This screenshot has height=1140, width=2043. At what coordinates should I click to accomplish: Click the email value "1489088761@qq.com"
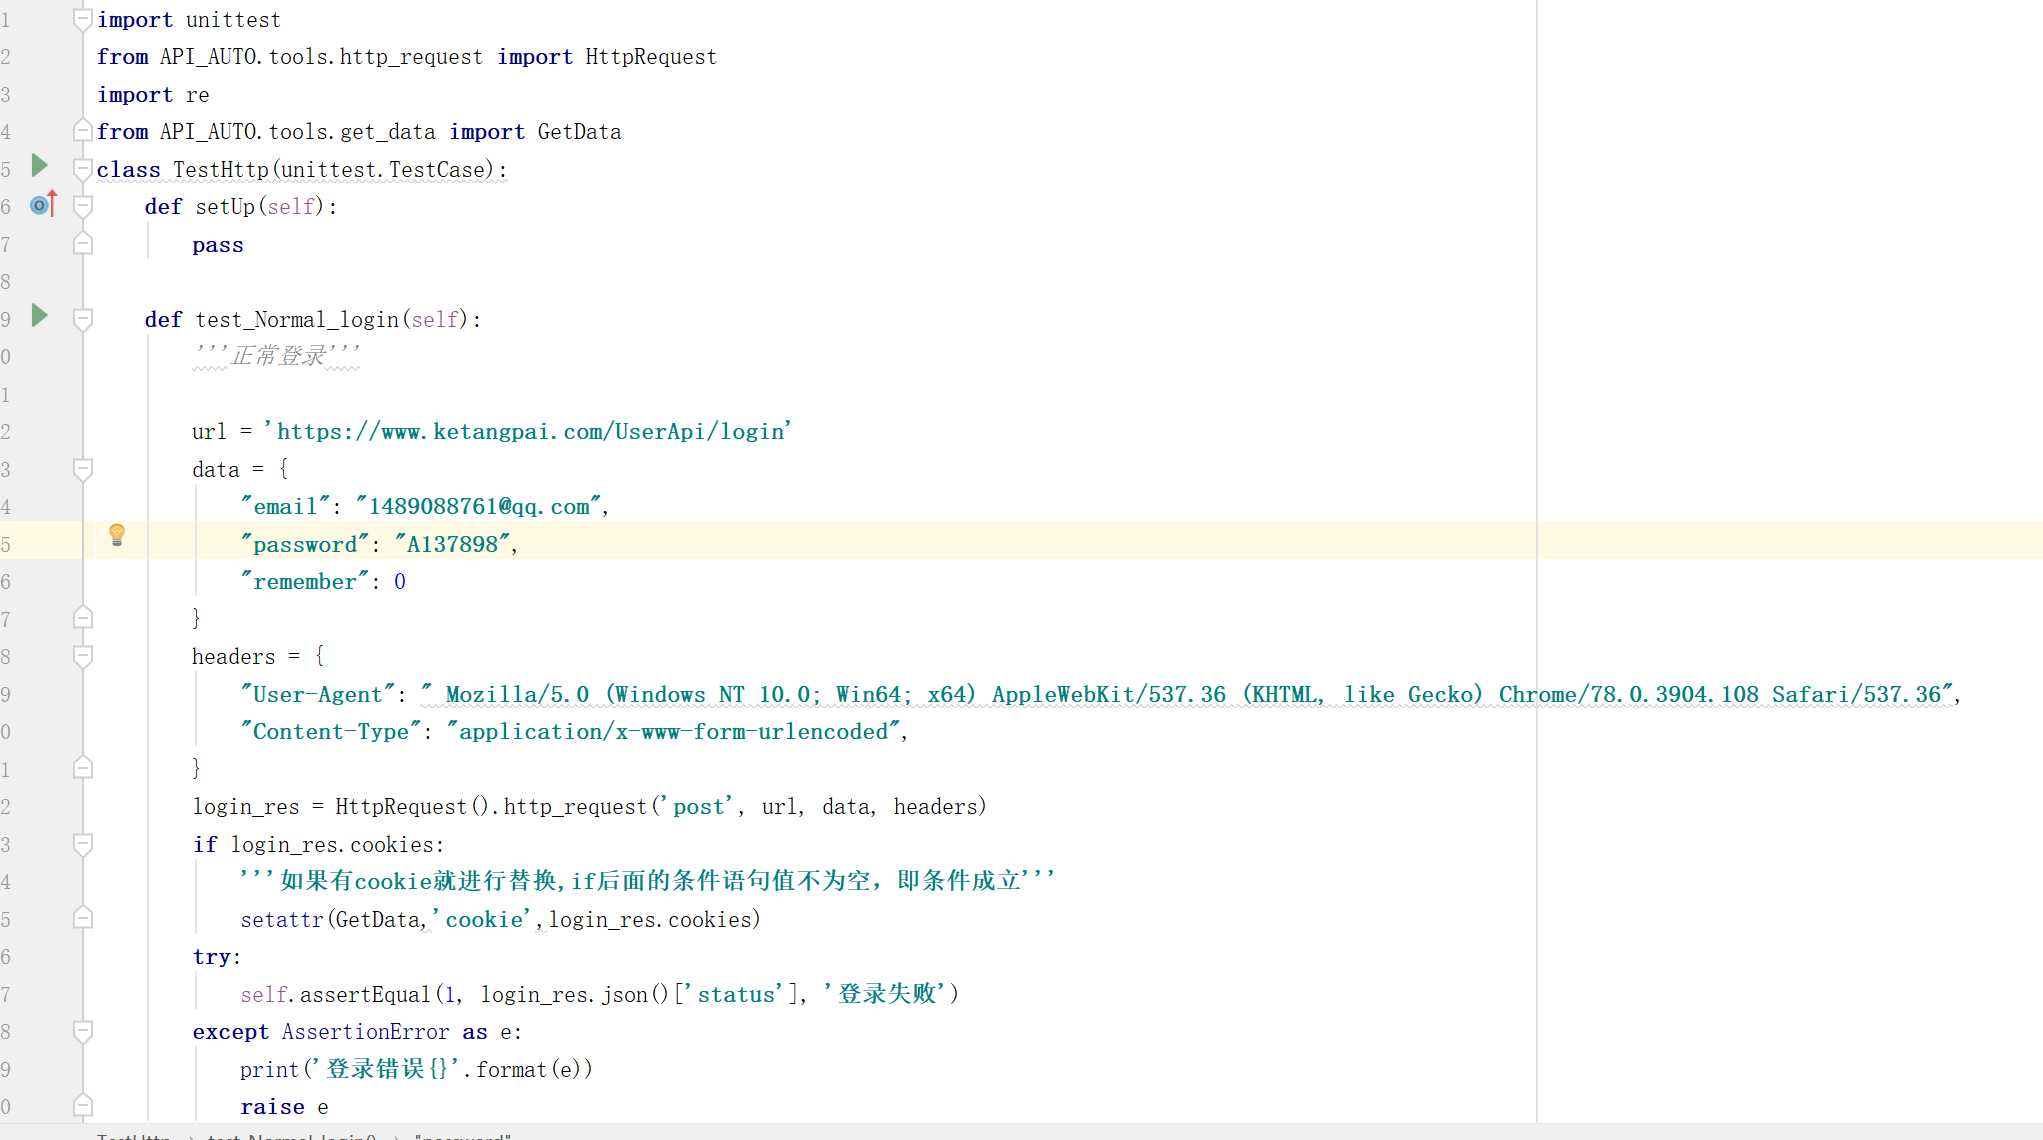pos(479,506)
